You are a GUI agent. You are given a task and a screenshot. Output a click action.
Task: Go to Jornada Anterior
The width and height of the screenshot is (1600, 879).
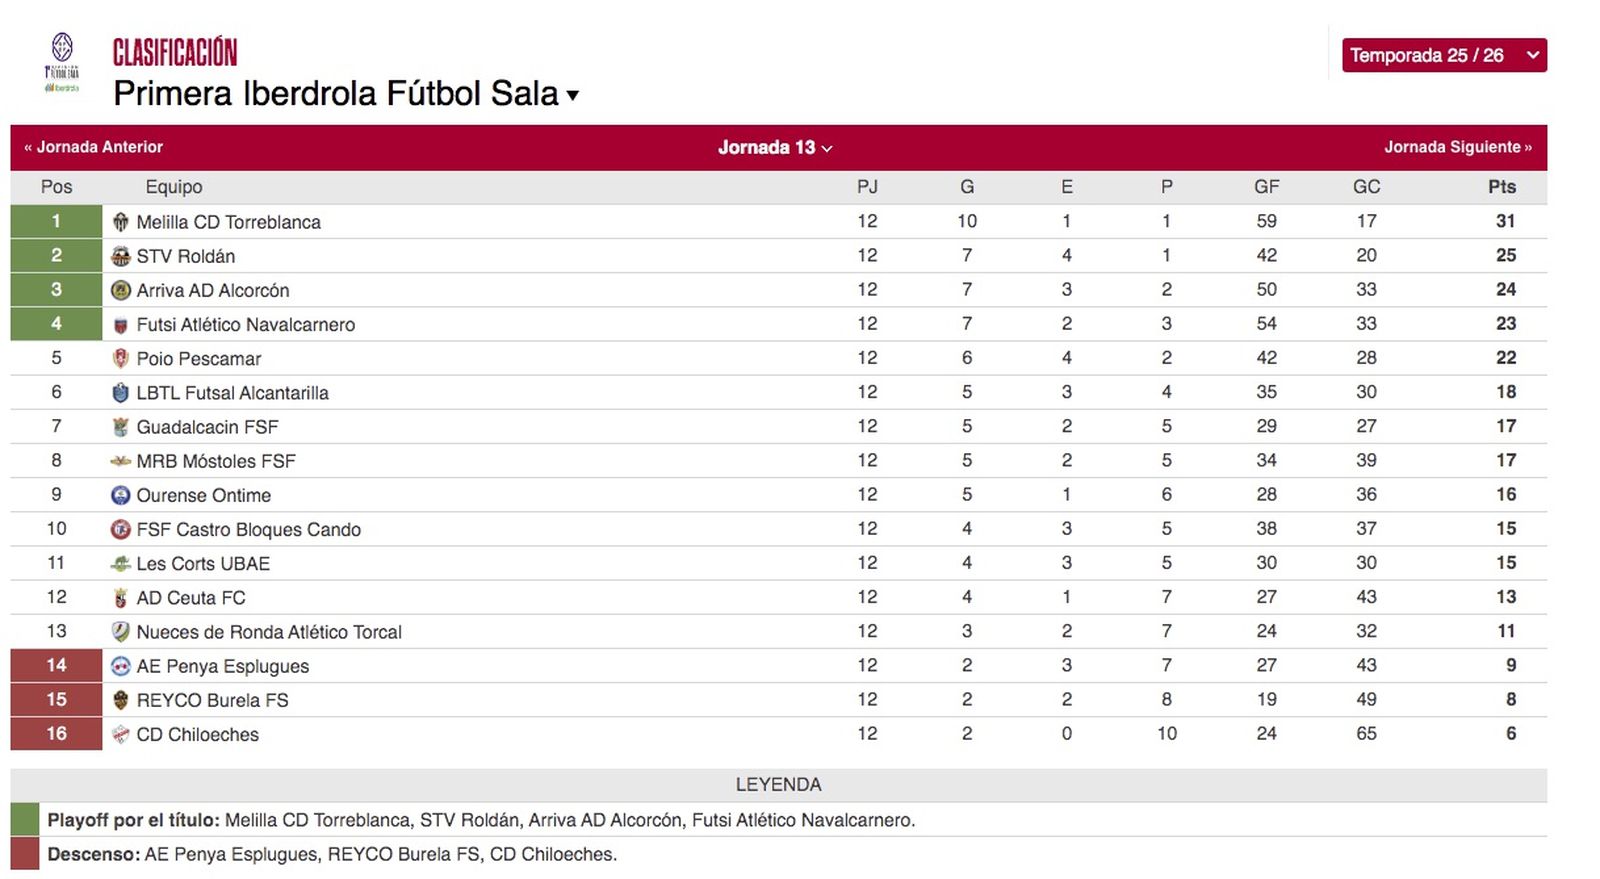click(93, 147)
